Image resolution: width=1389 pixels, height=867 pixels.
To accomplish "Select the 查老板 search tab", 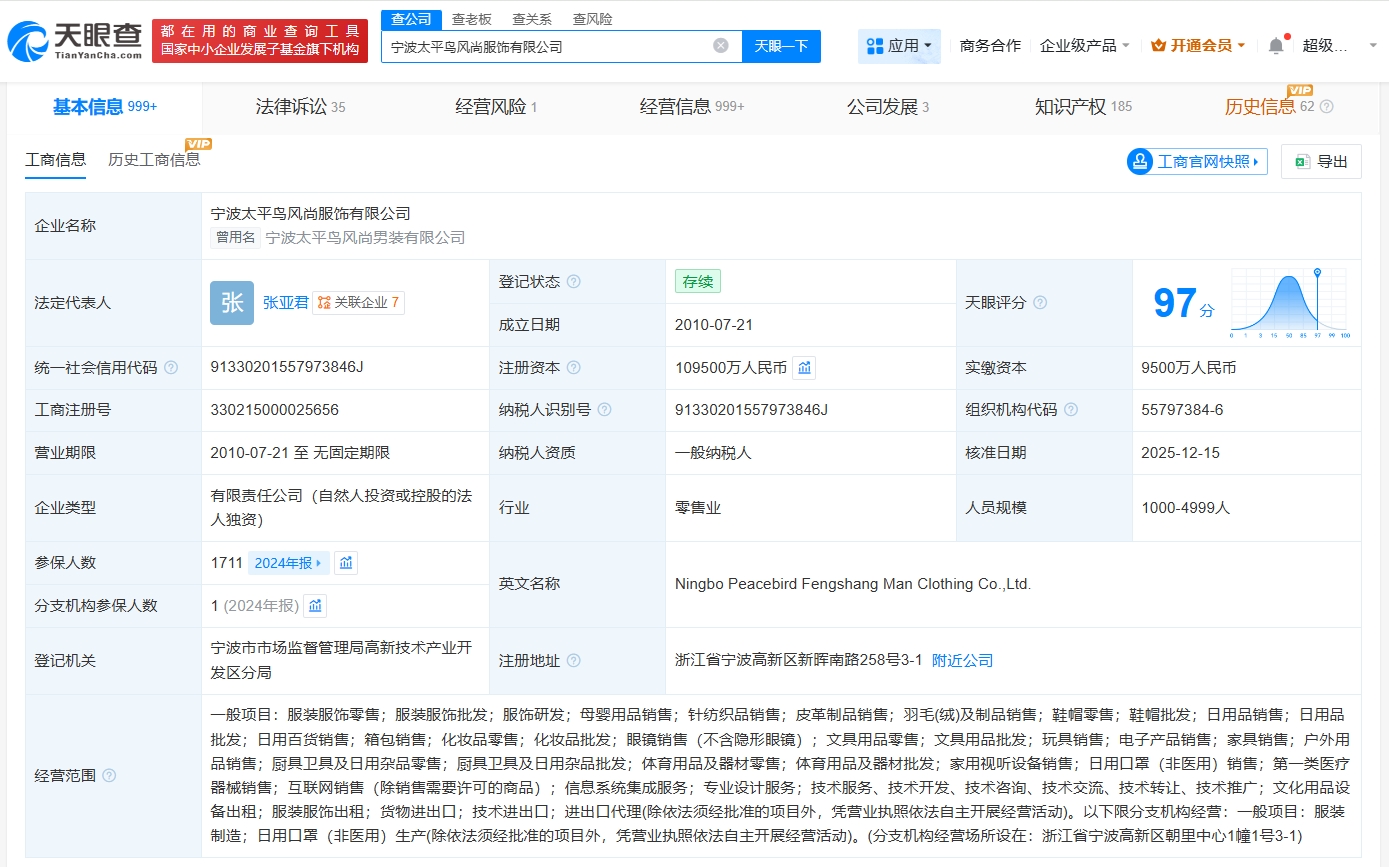I will (471, 19).
